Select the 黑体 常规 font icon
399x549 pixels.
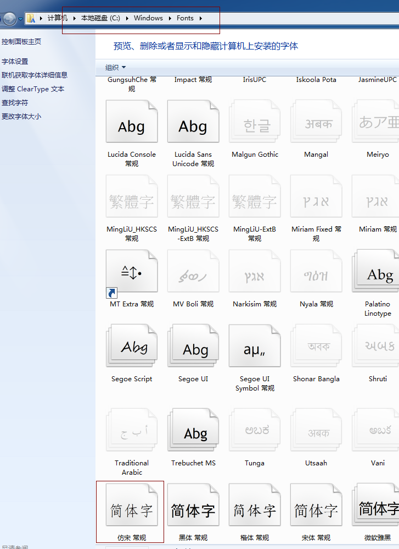193,505
